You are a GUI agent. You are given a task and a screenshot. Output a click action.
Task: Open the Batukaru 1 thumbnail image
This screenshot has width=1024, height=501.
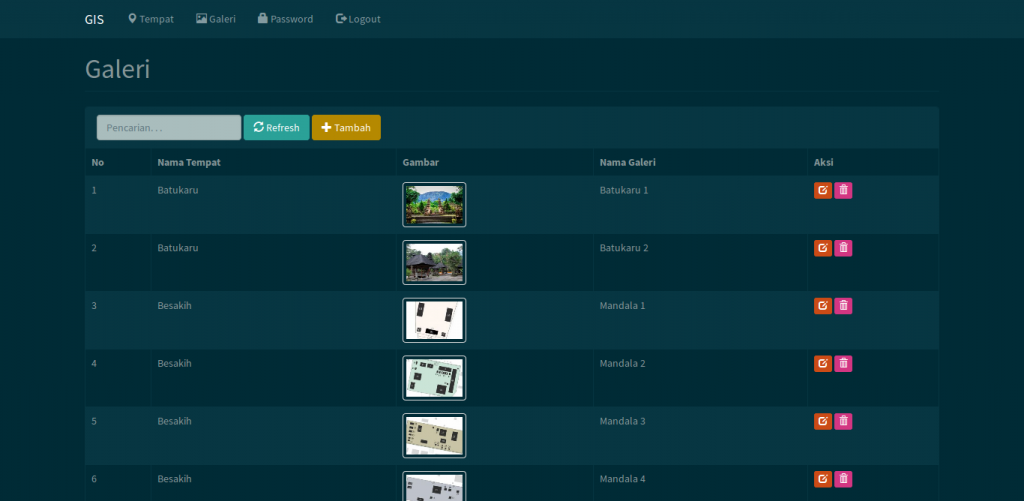tap(434, 204)
